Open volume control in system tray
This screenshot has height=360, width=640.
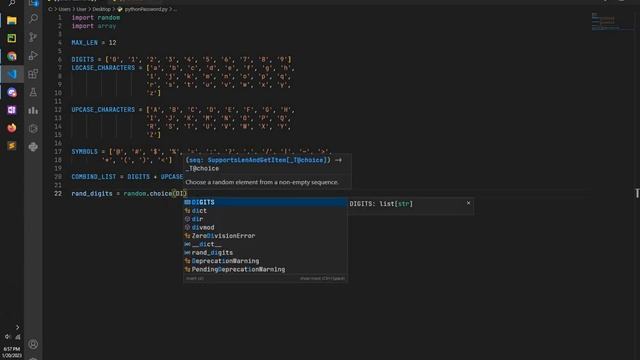pyautogui.click(x=7, y=337)
